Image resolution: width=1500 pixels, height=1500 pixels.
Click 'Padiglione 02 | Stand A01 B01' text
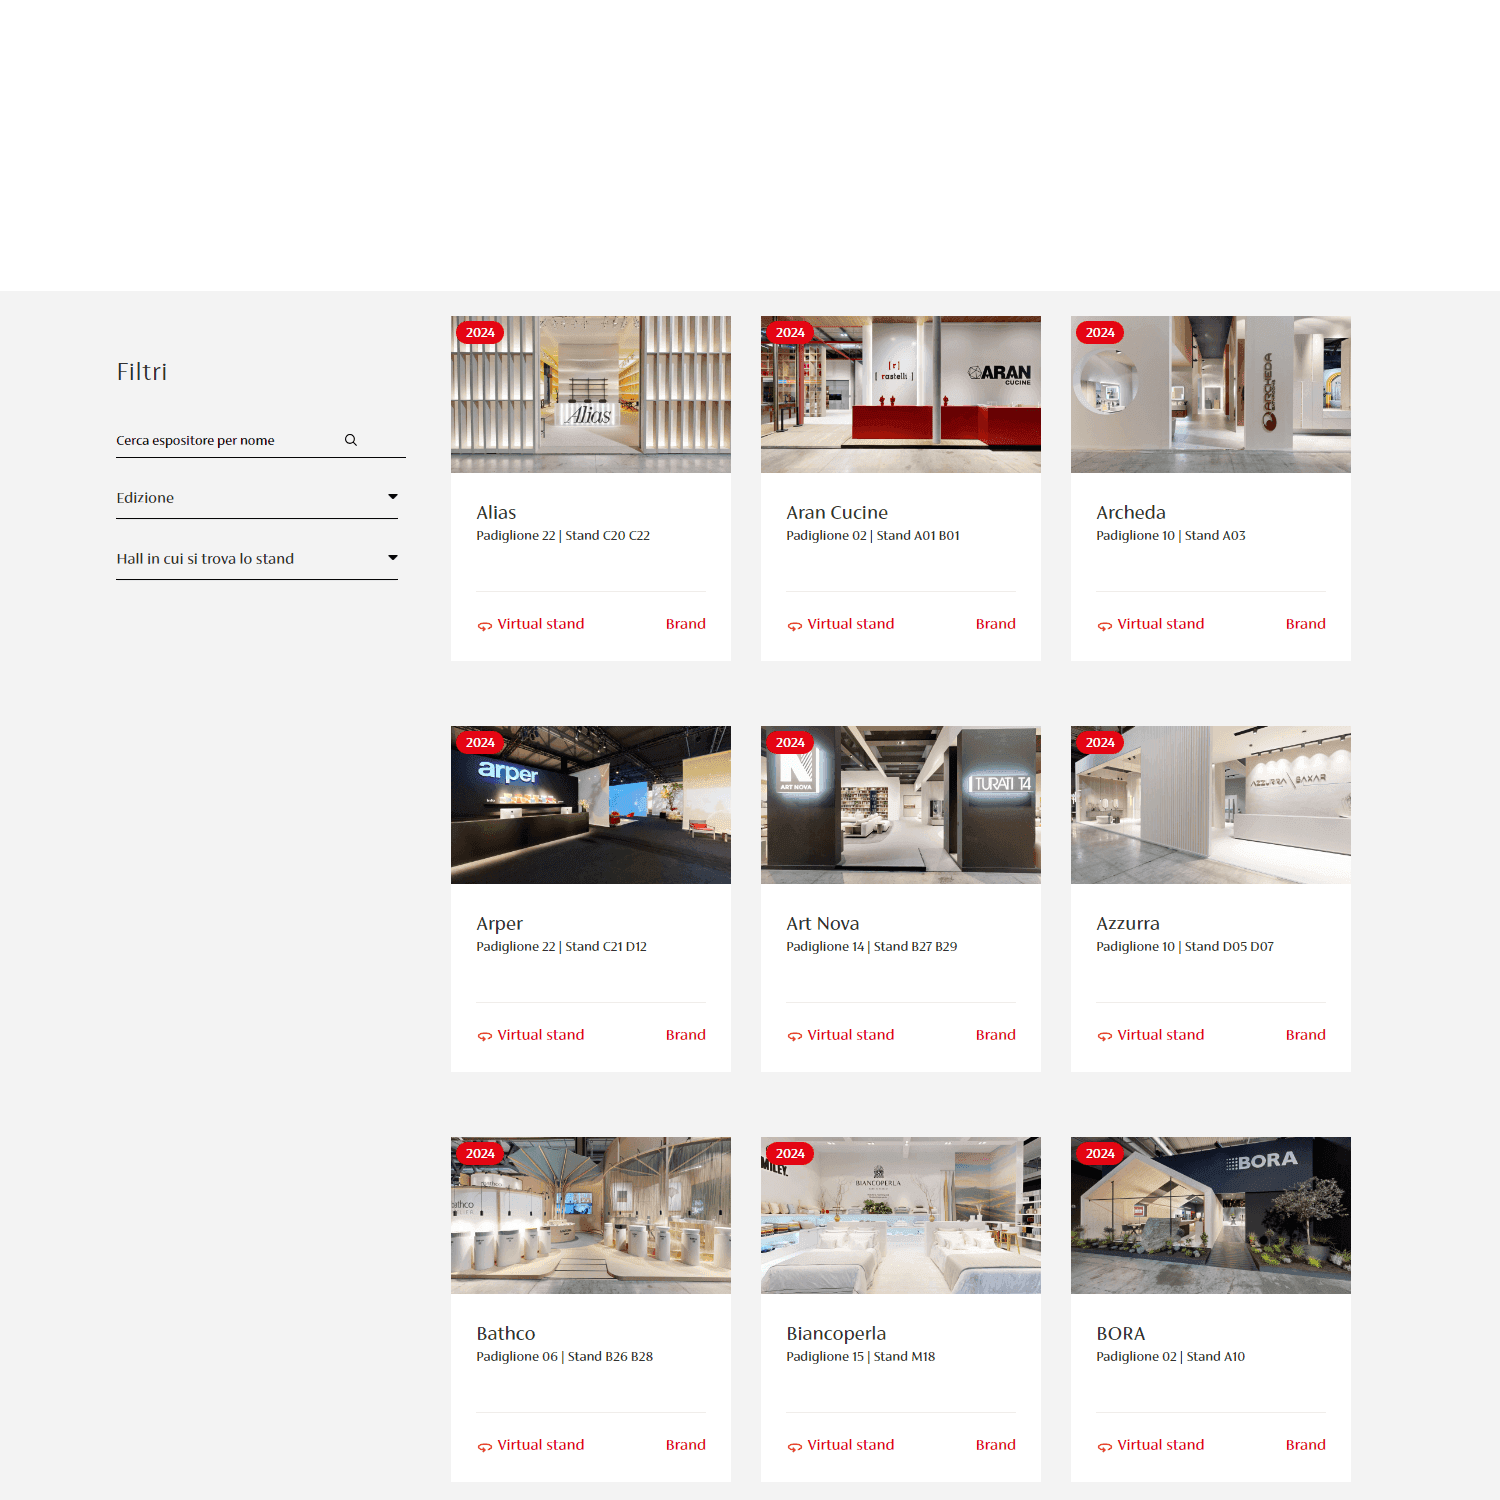pyautogui.click(x=873, y=536)
